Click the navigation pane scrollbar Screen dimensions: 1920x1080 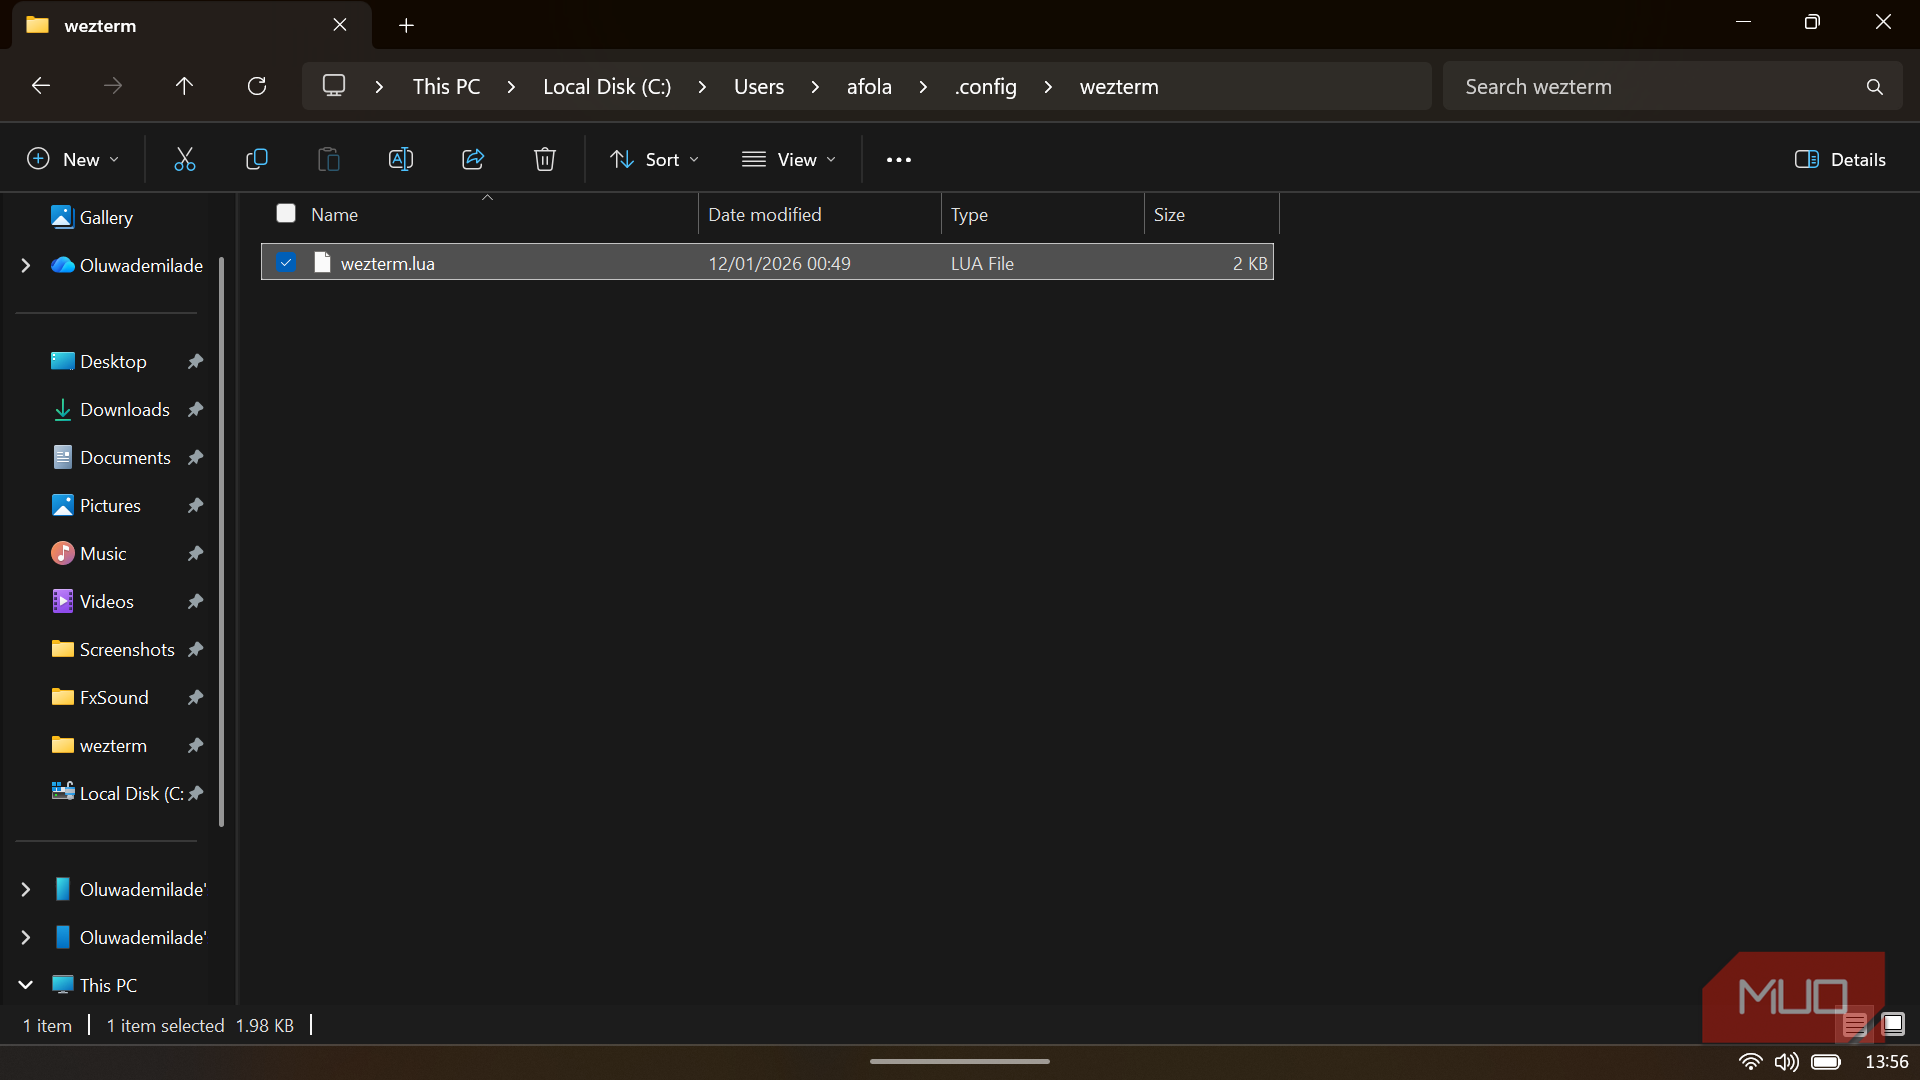tap(221, 540)
